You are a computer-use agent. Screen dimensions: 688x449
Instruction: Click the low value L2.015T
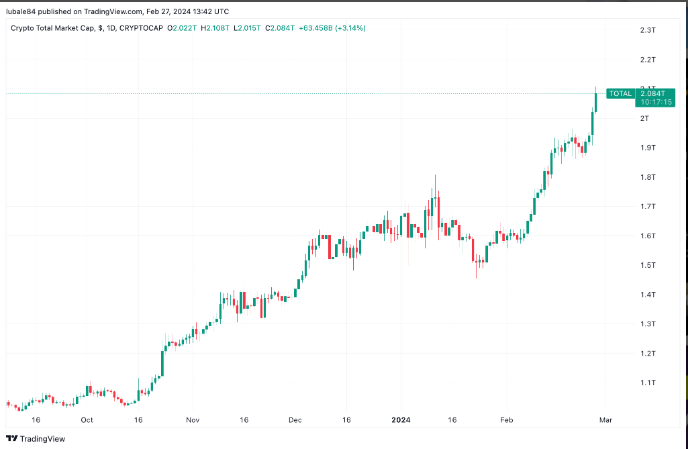pyautogui.click(x=247, y=28)
